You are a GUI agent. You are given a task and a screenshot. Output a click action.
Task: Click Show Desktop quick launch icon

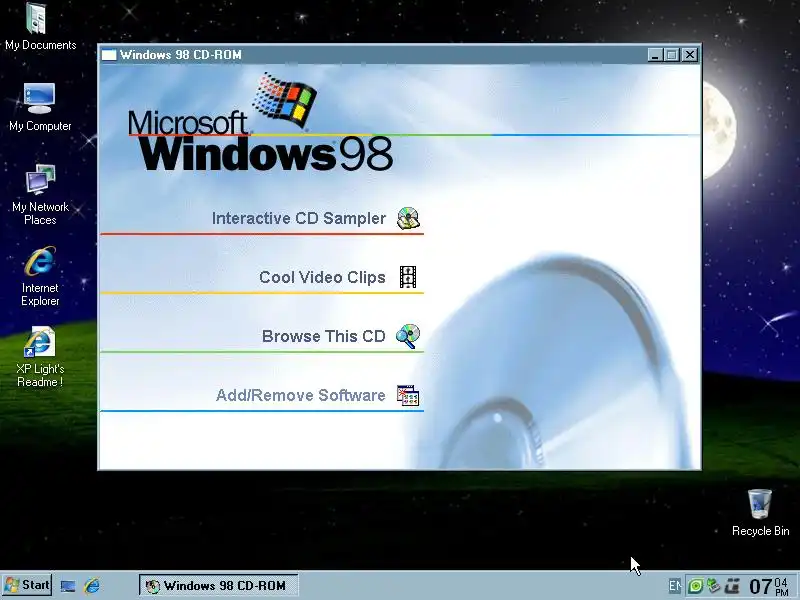[x=68, y=586]
